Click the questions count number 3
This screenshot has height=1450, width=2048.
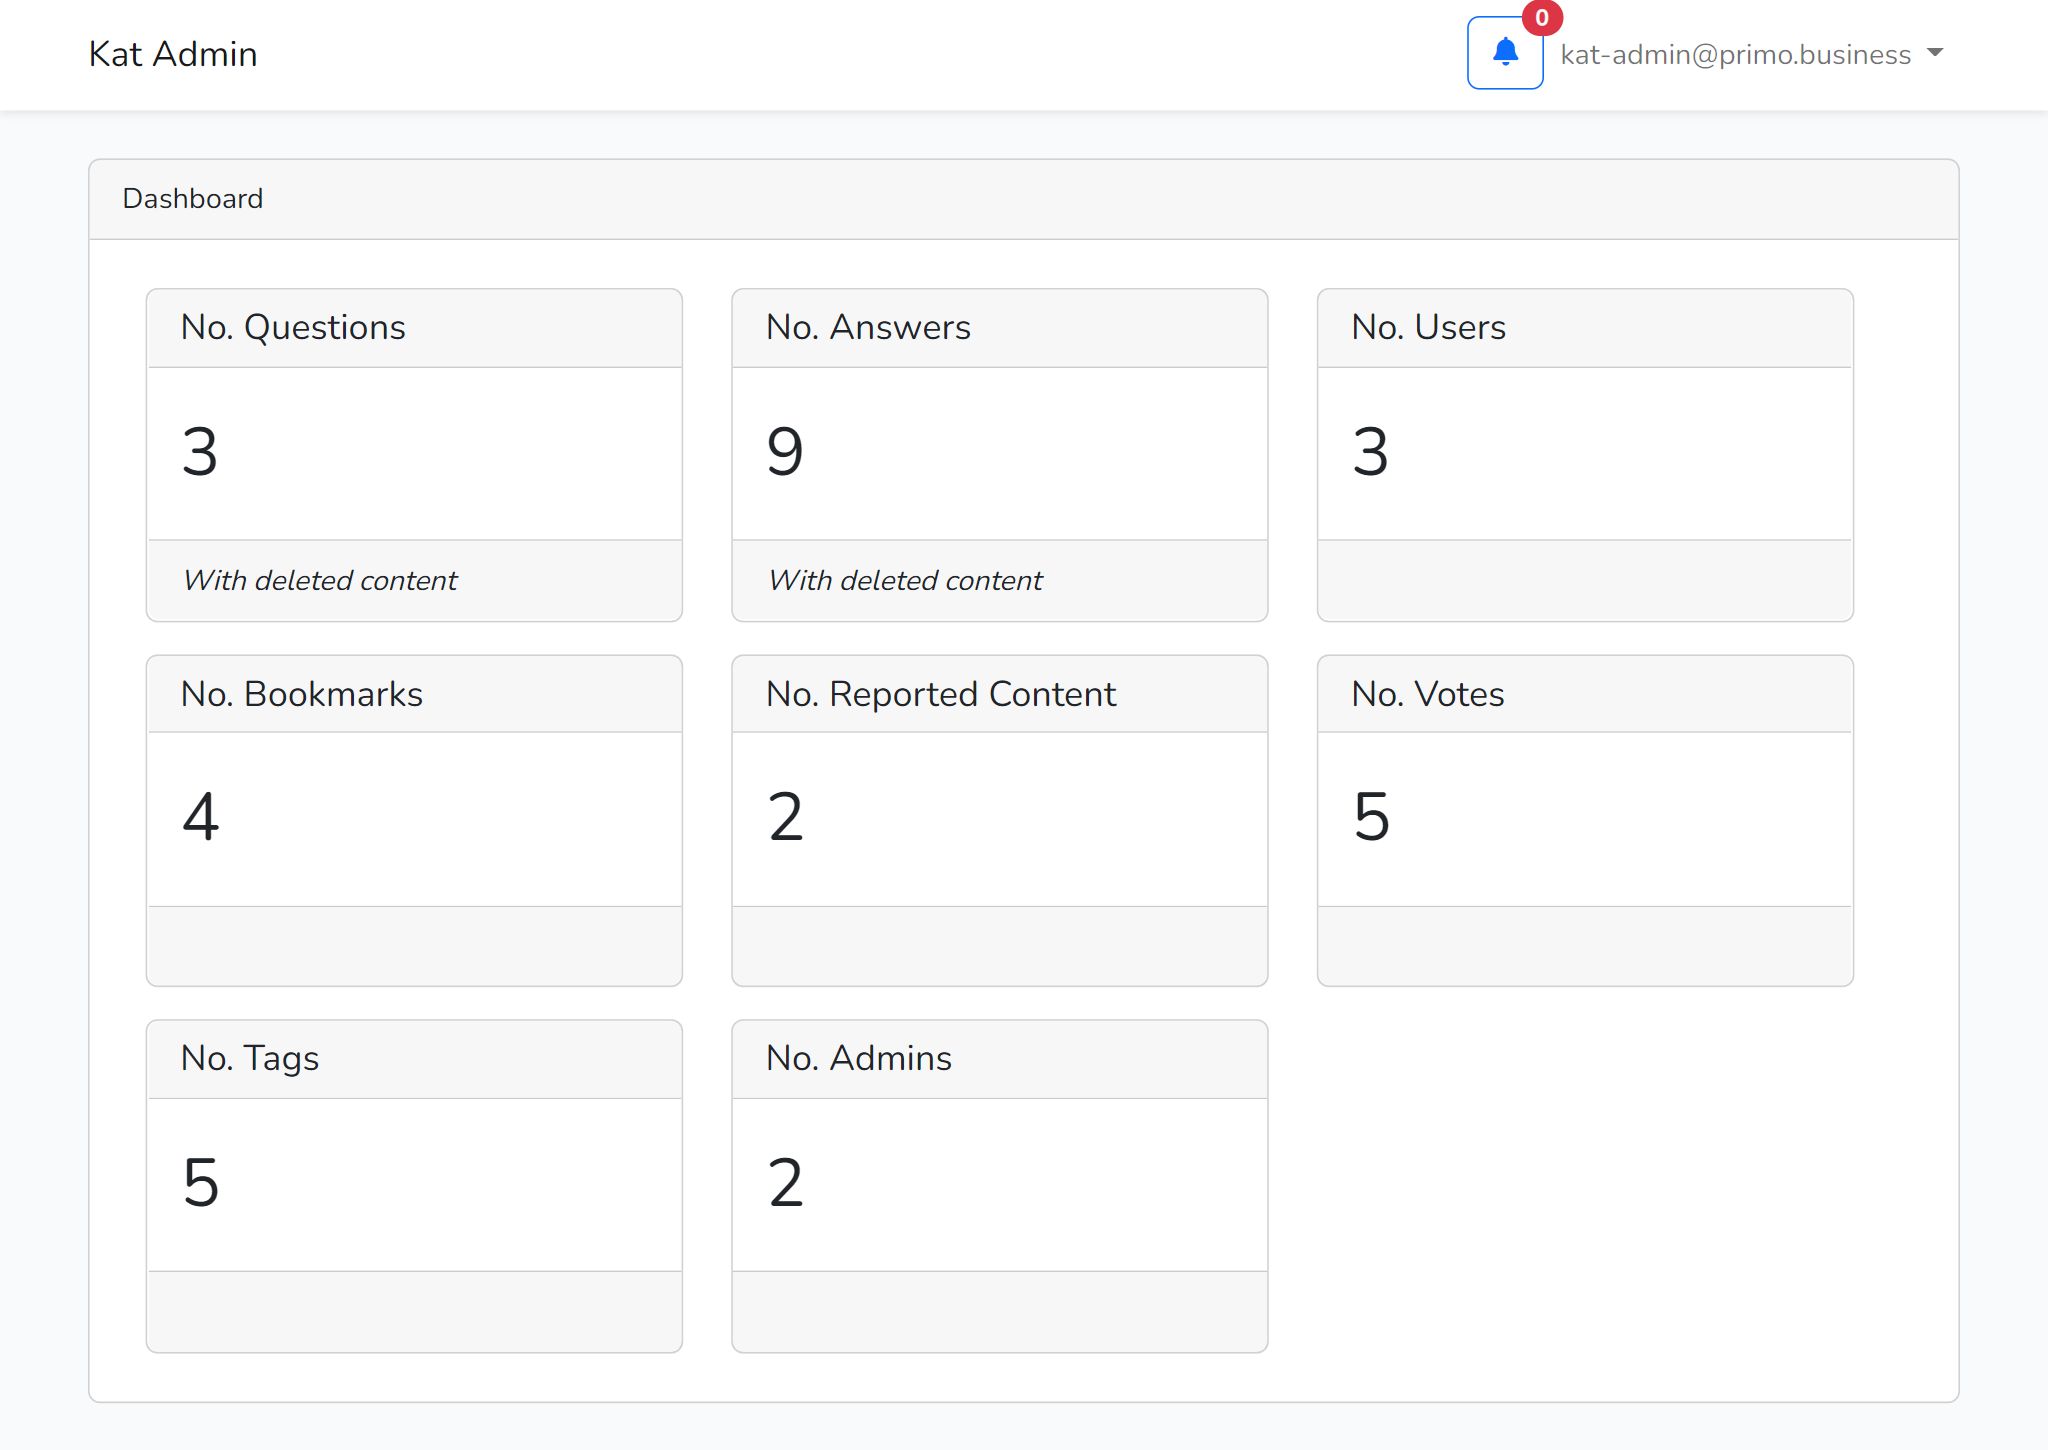coord(200,451)
